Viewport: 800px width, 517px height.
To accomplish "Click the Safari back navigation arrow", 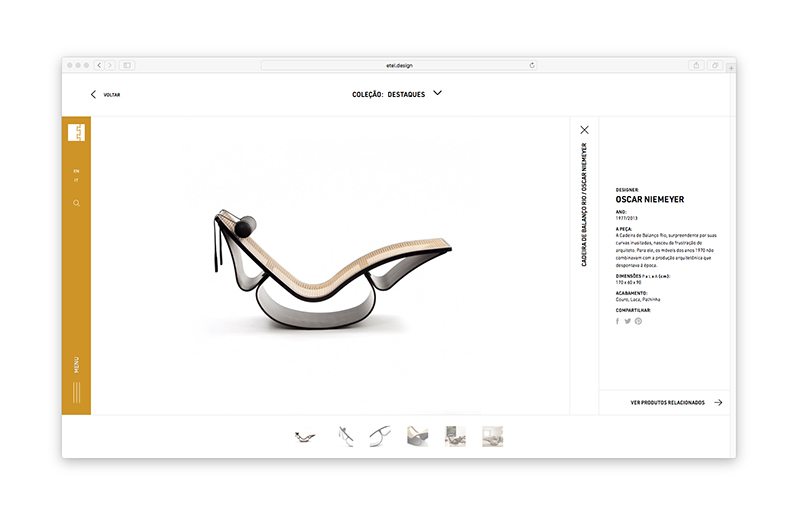I will coord(99,65).
